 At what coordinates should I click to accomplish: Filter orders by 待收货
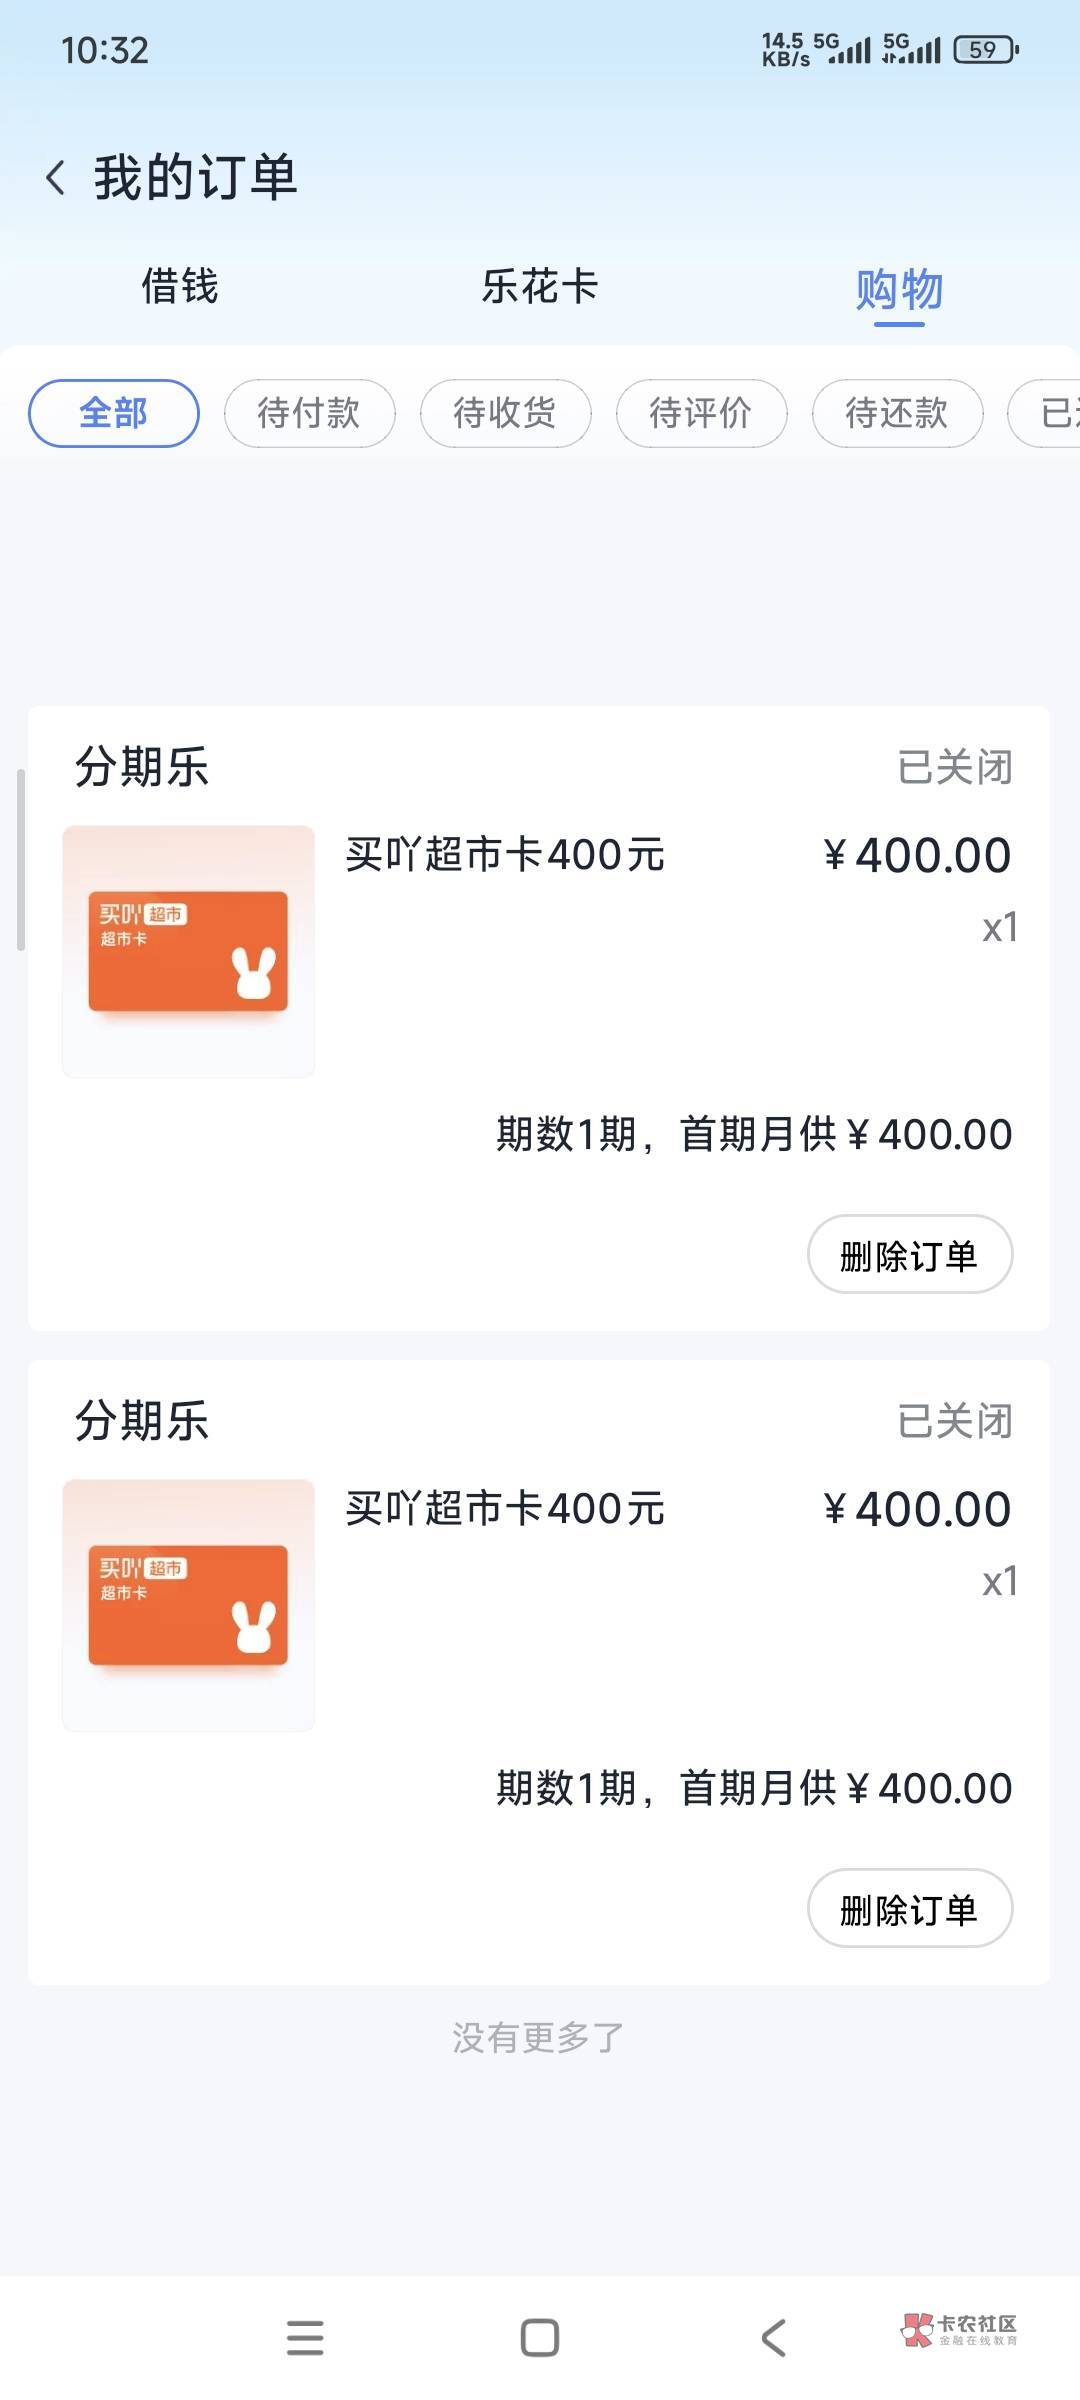(x=505, y=413)
